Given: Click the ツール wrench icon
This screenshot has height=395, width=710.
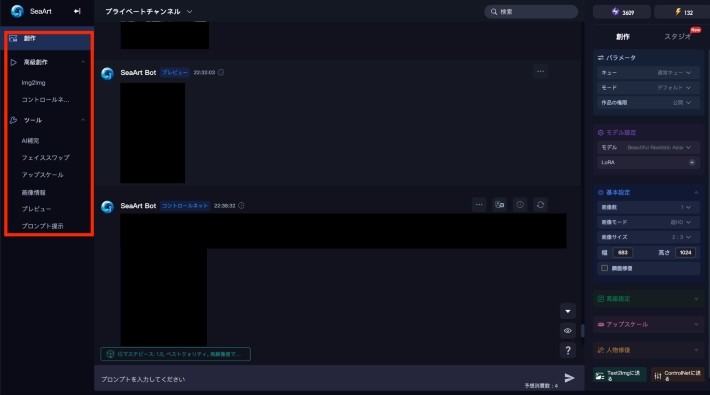Looking at the screenshot, I should pyautogui.click(x=13, y=120).
